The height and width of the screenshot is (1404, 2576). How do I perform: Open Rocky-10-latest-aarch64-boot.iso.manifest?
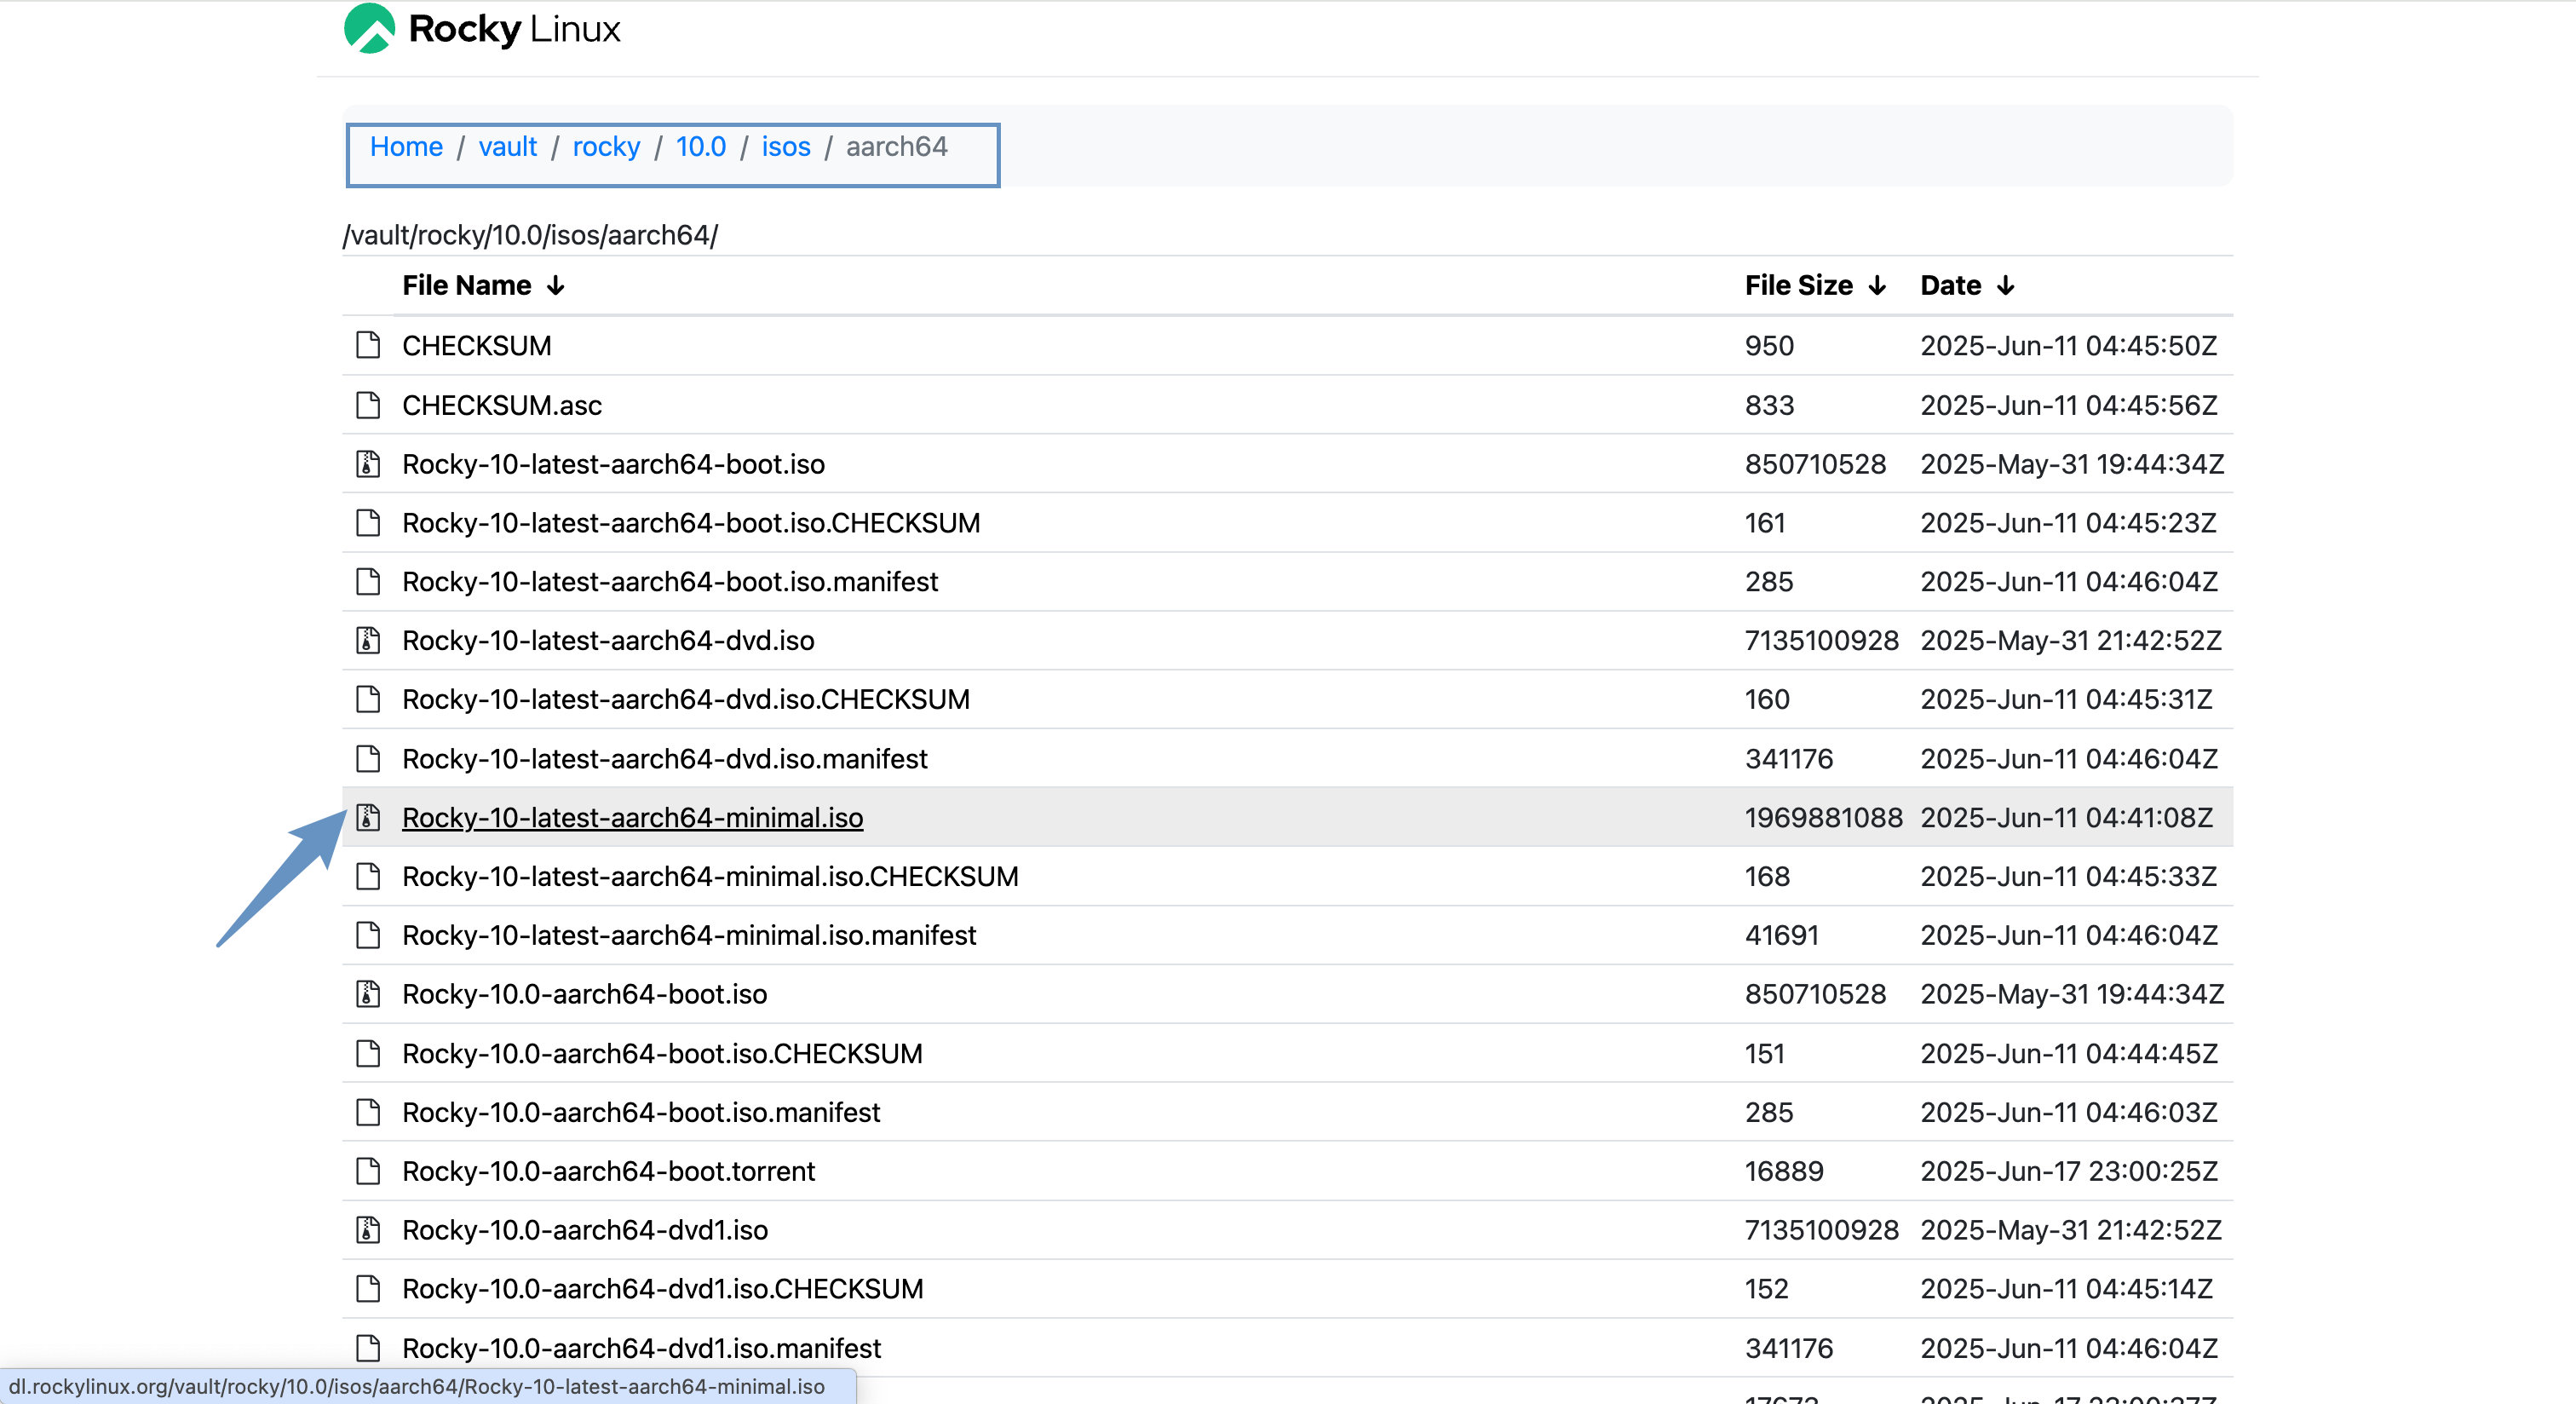(x=670, y=582)
